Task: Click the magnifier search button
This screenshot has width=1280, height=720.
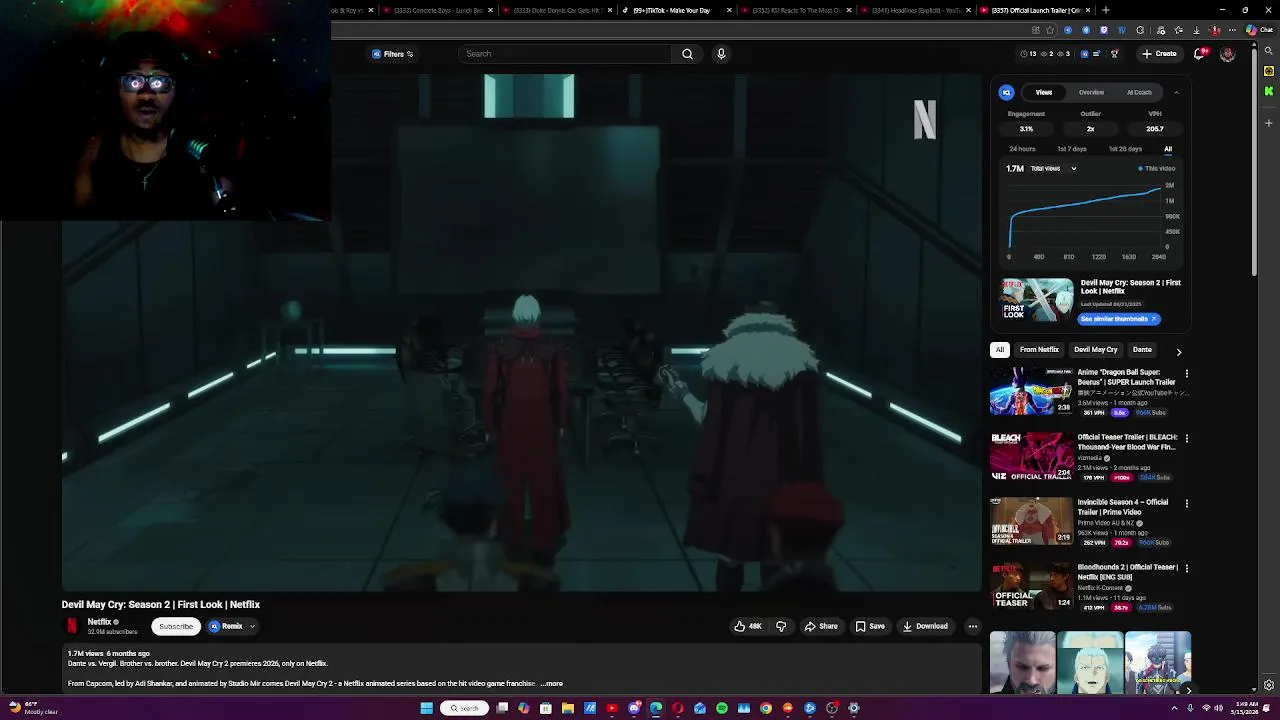Action: pyautogui.click(x=687, y=54)
